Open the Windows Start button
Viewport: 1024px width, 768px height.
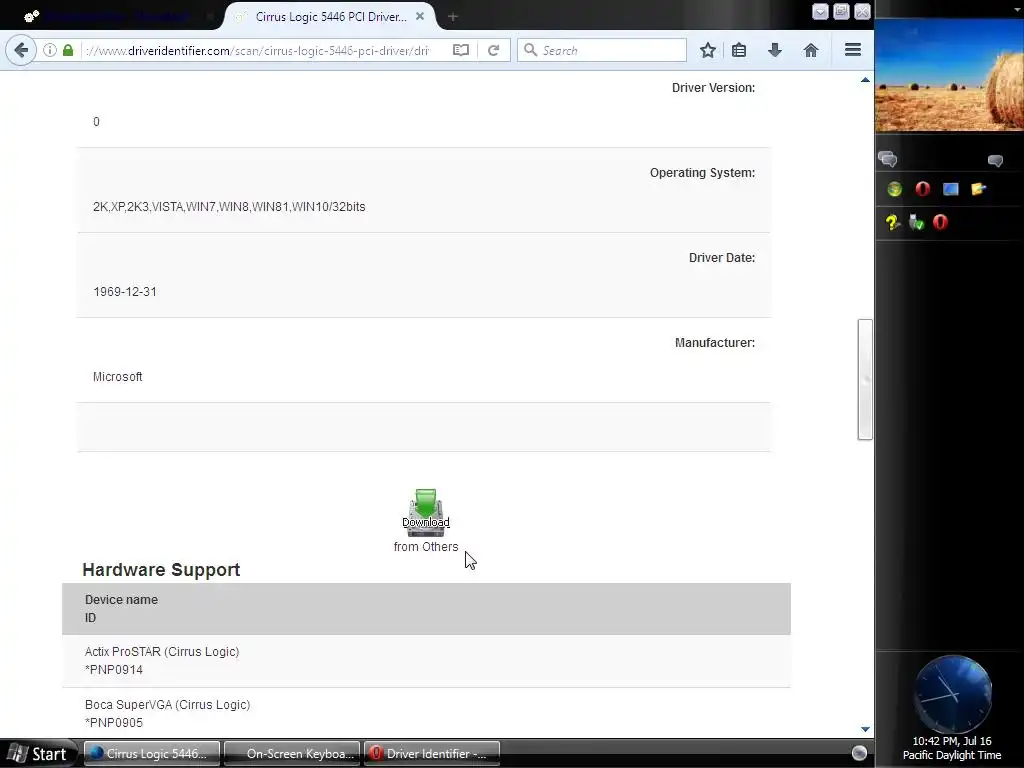coord(39,754)
